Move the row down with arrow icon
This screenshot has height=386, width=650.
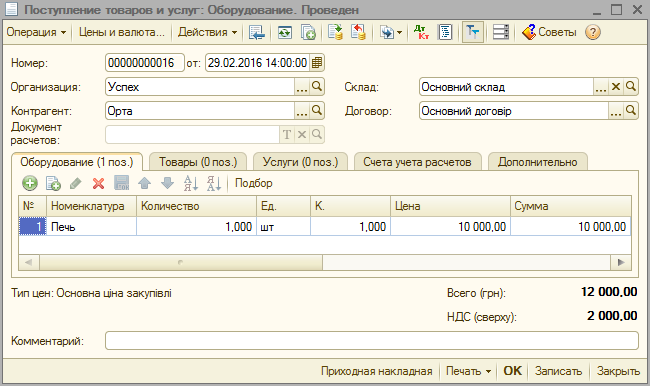(167, 183)
